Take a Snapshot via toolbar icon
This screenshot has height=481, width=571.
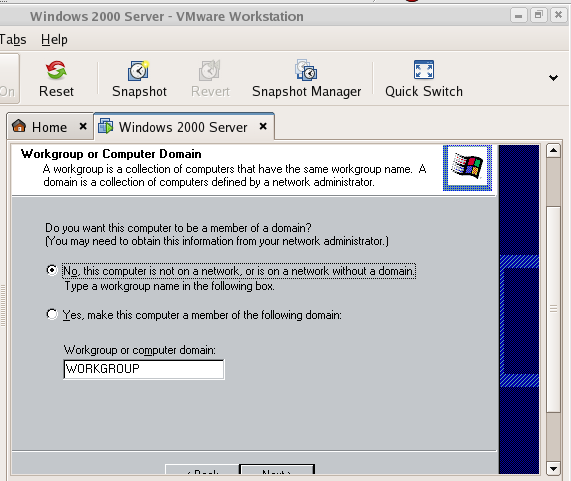pyautogui.click(x=138, y=70)
